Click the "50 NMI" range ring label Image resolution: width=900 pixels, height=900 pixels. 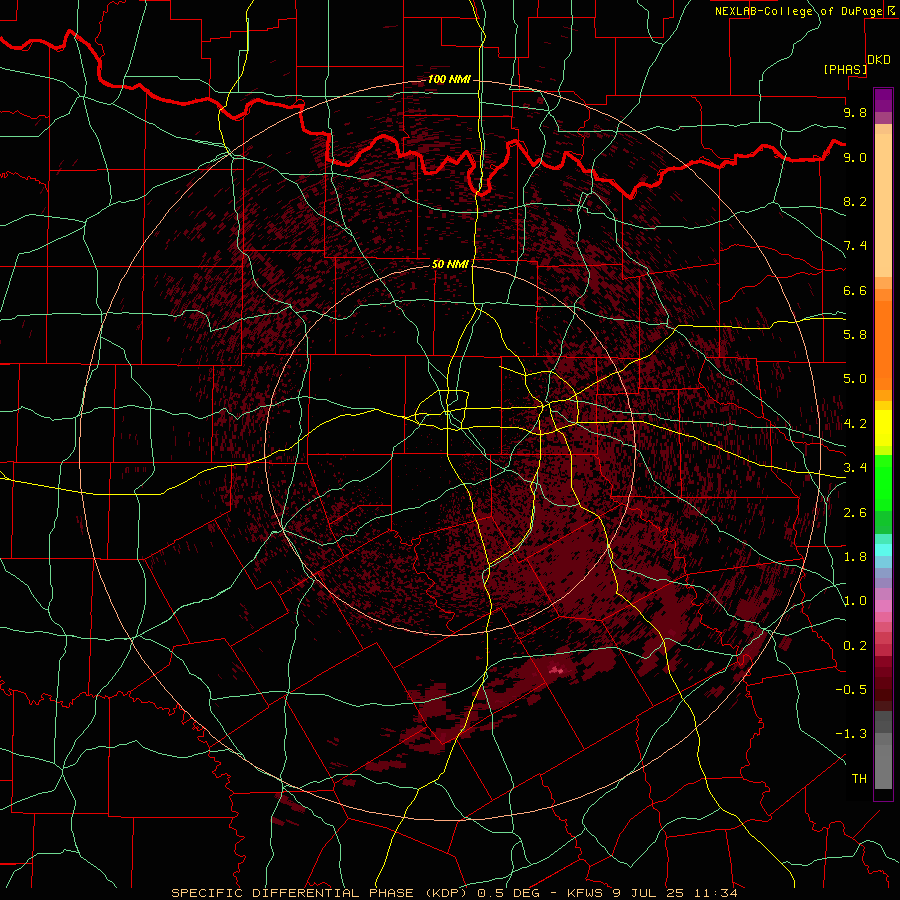tap(450, 264)
